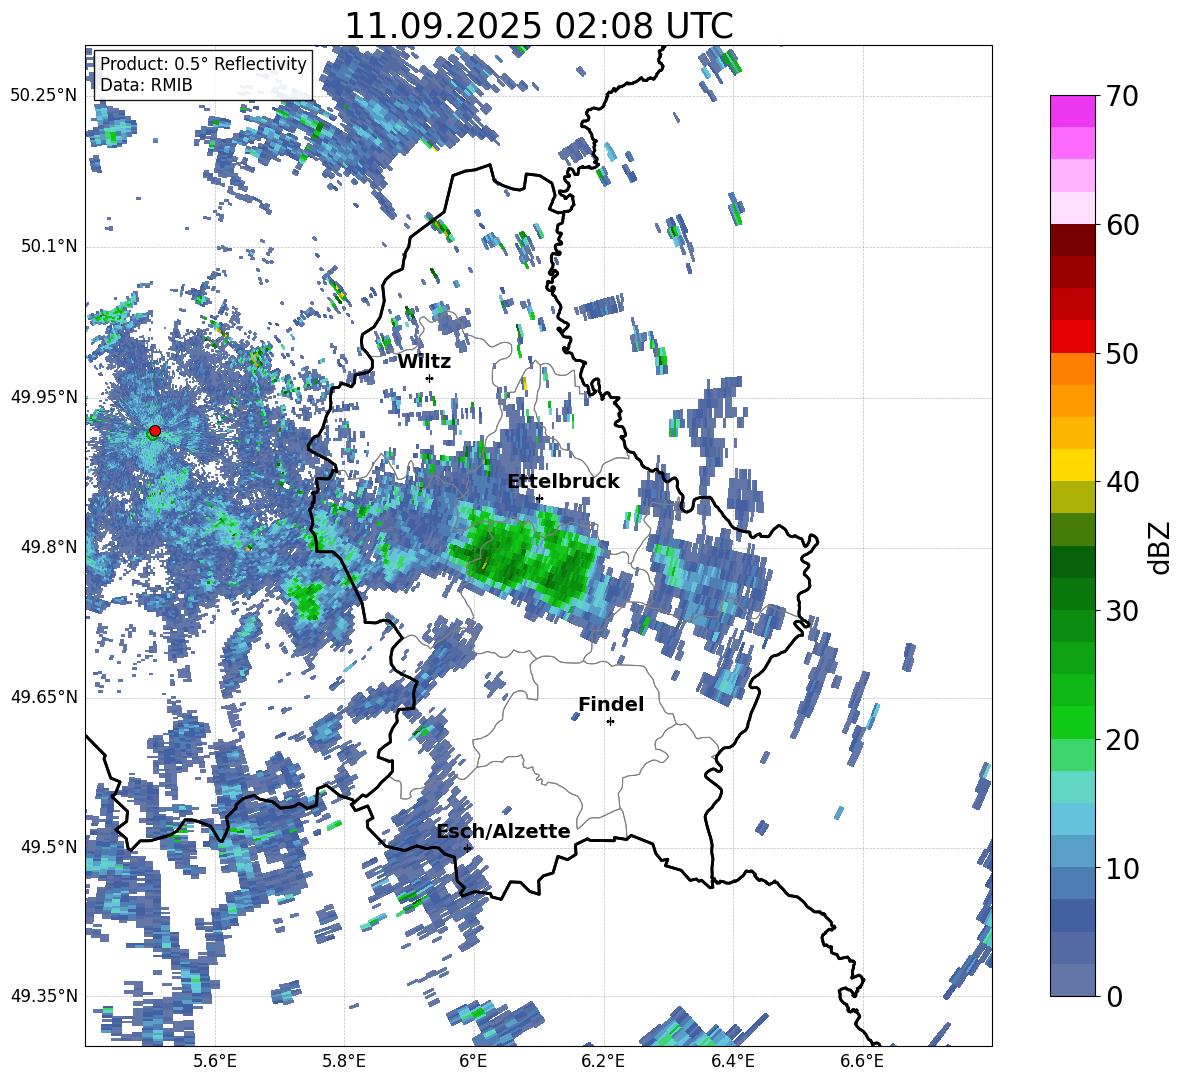Click the small green rain cell left of the border
1184x1081 pixels.
[x=308, y=600]
